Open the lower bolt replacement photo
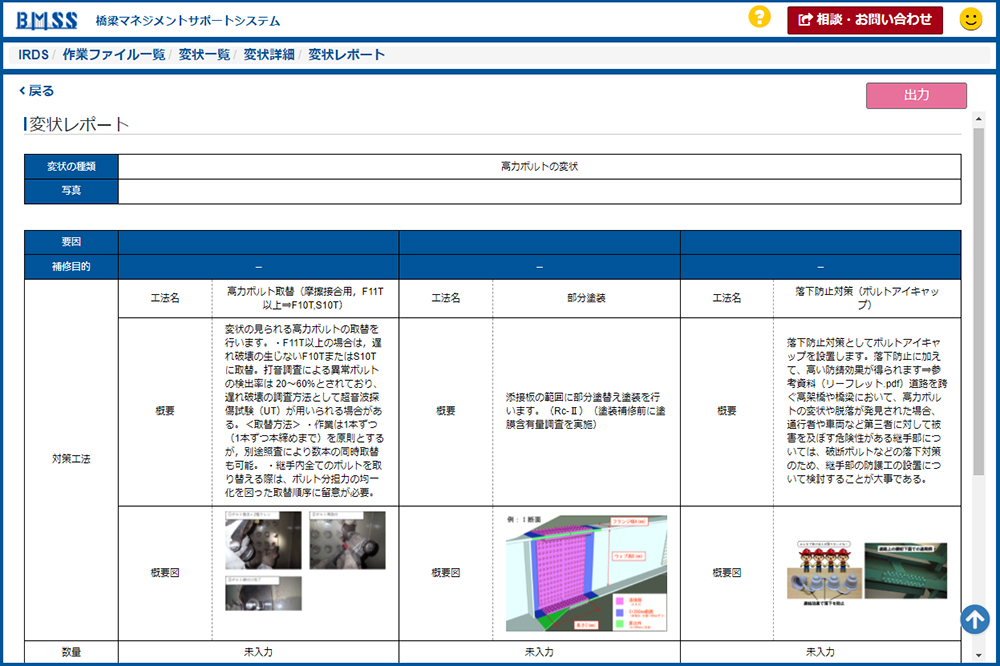Image resolution: width=1000 pixels, height=666 pixels. pyautogui.click(x=262, y=592)
